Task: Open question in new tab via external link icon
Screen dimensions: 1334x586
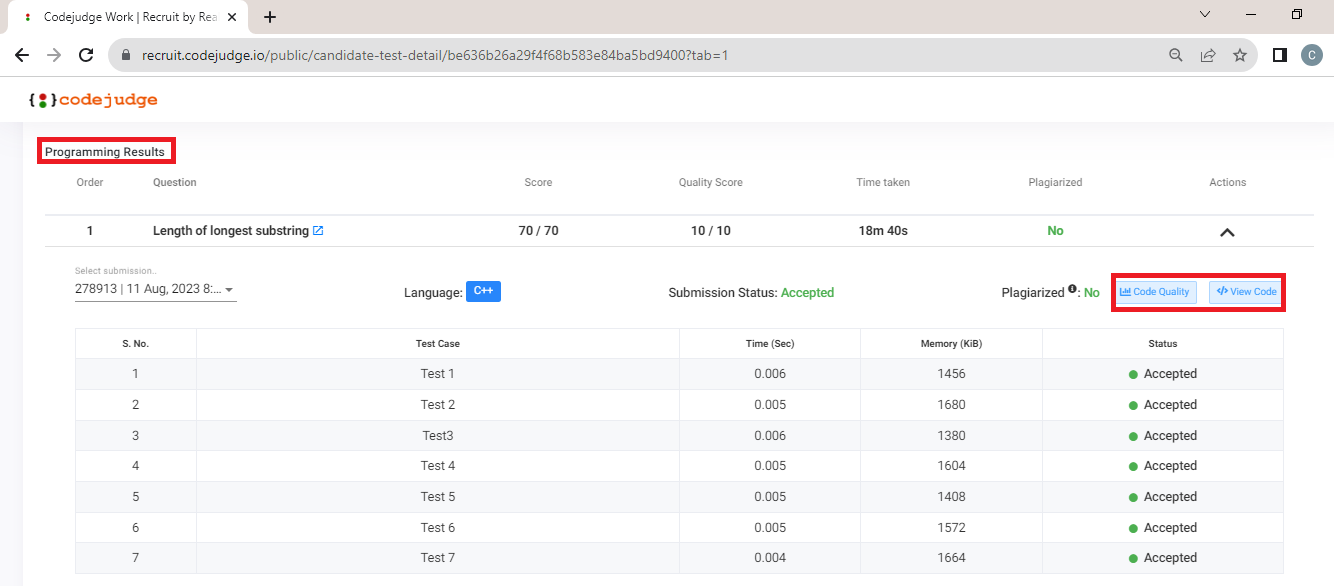Action: [x=319, y=230]
